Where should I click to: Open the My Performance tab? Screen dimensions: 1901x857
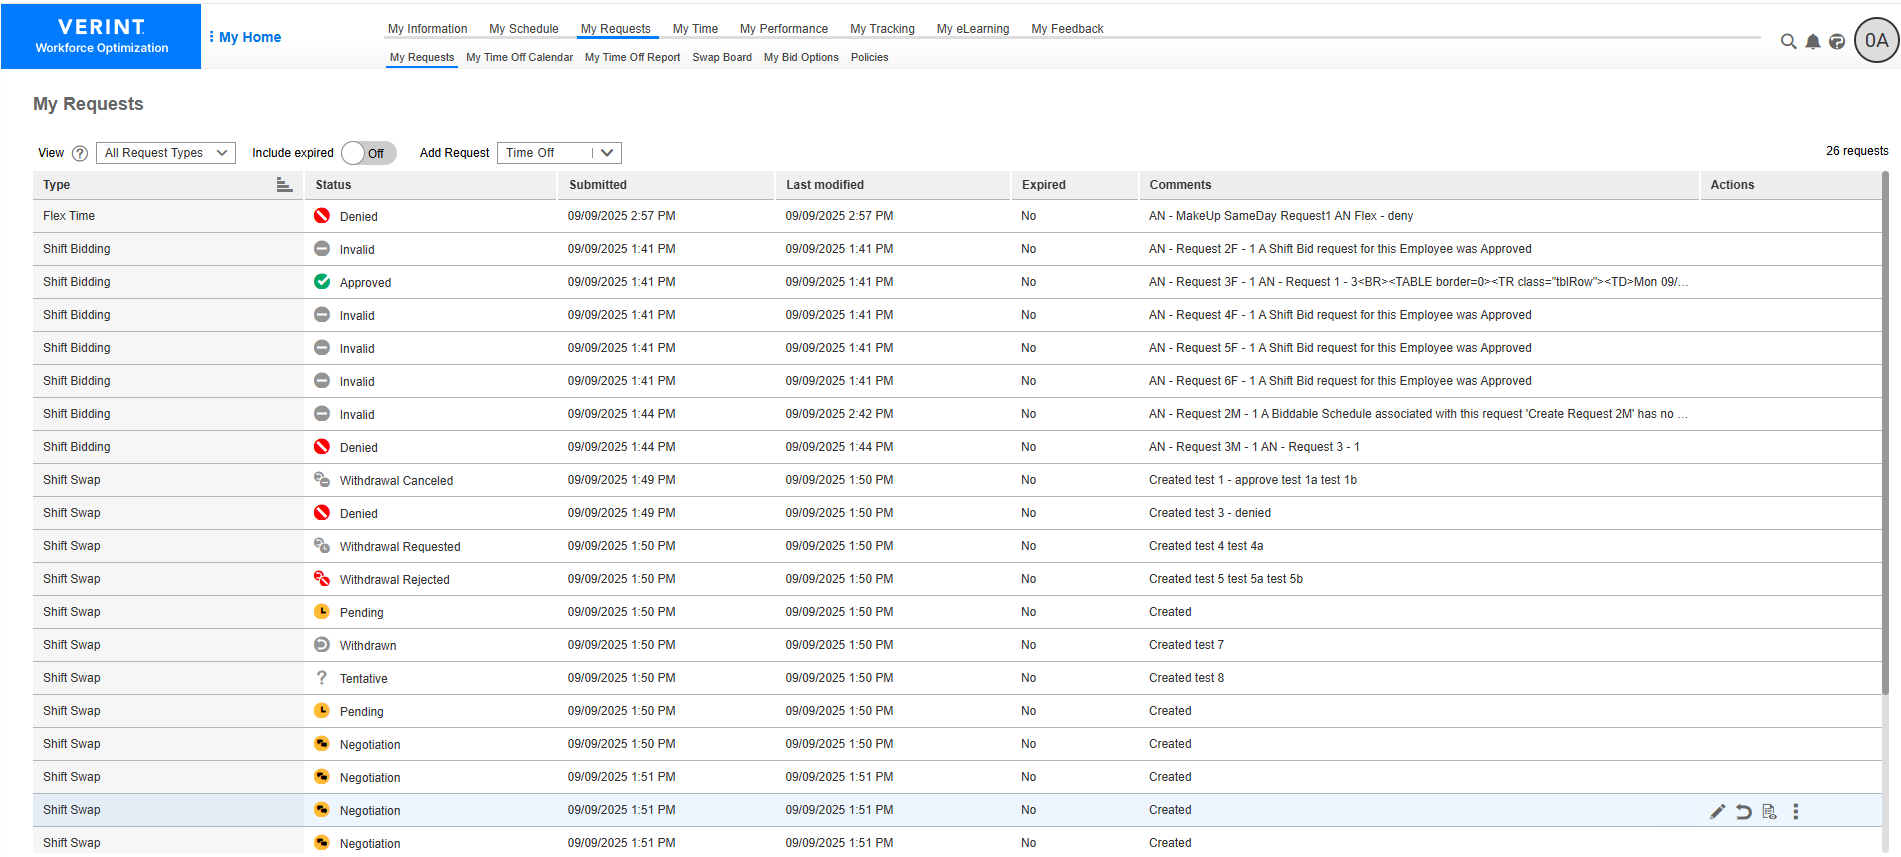(784, 29)
